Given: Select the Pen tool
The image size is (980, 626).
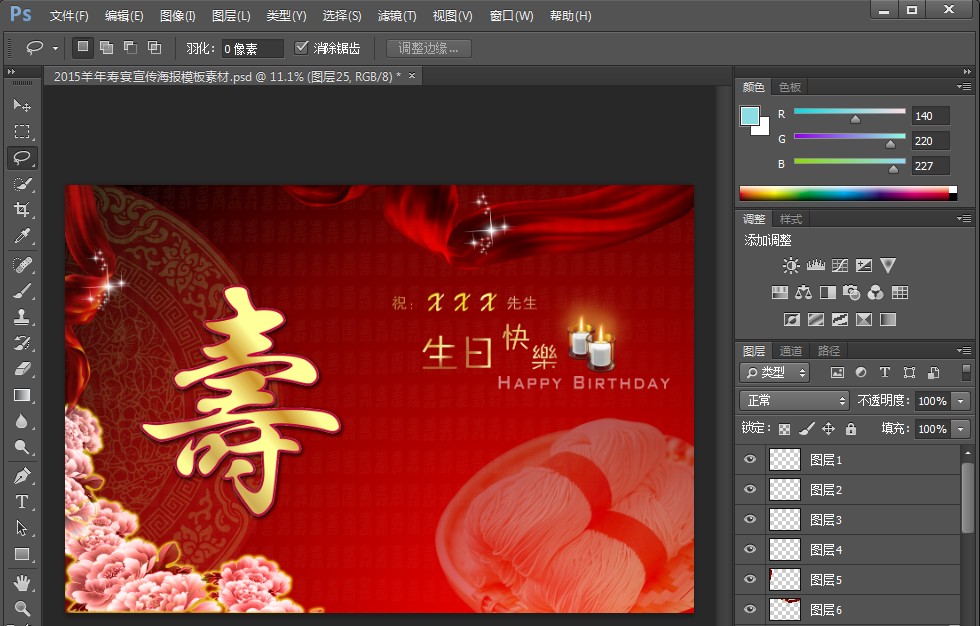Looking at the screenshot, I should 22,476.
